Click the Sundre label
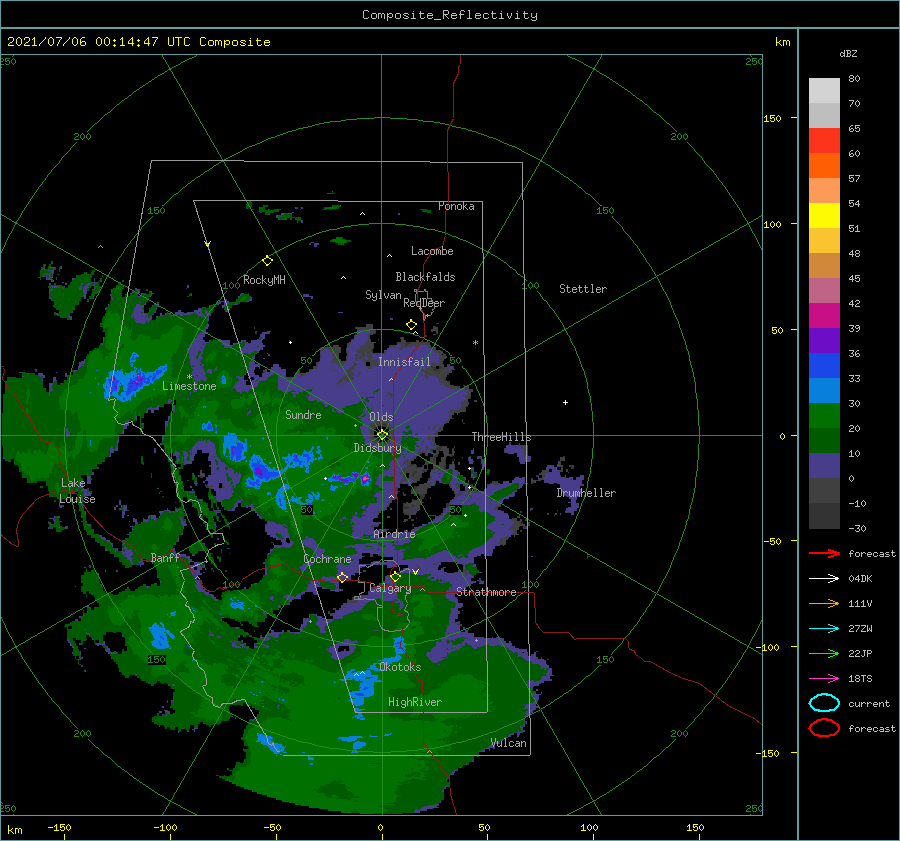Image resolution: width=900 pixels, height=841 pixels. tap(303, 414)
